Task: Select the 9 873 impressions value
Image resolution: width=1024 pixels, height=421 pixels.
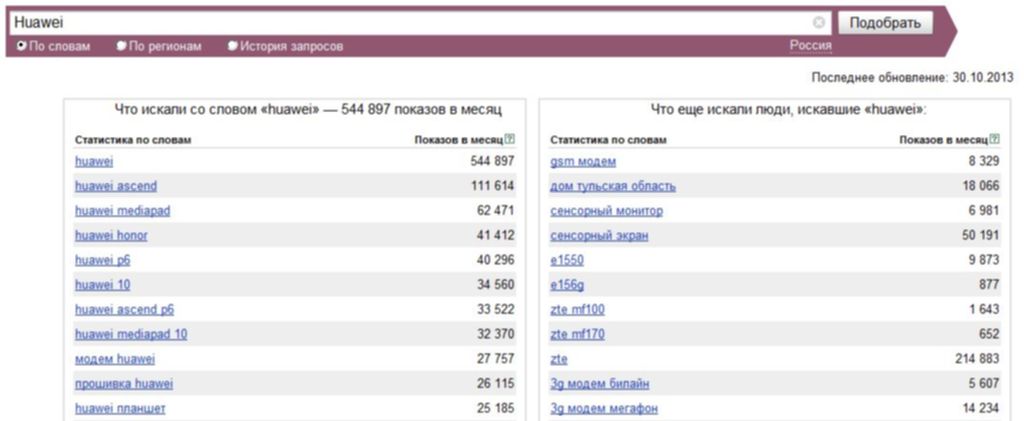Action: 984,260
